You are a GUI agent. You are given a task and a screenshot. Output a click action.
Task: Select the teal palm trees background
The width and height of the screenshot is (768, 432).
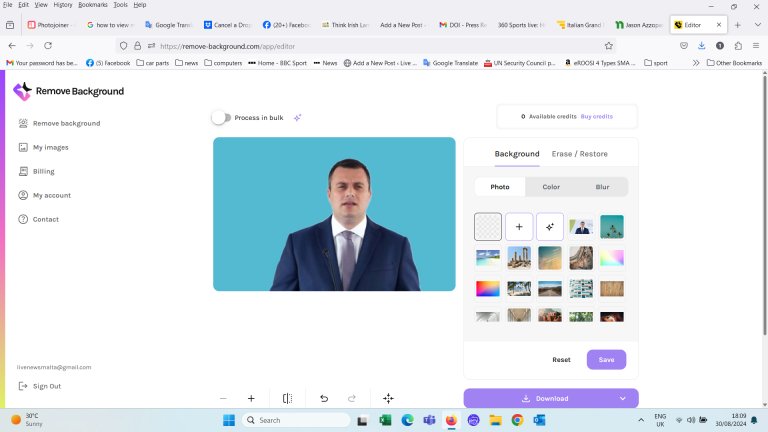tap(612, 227)
